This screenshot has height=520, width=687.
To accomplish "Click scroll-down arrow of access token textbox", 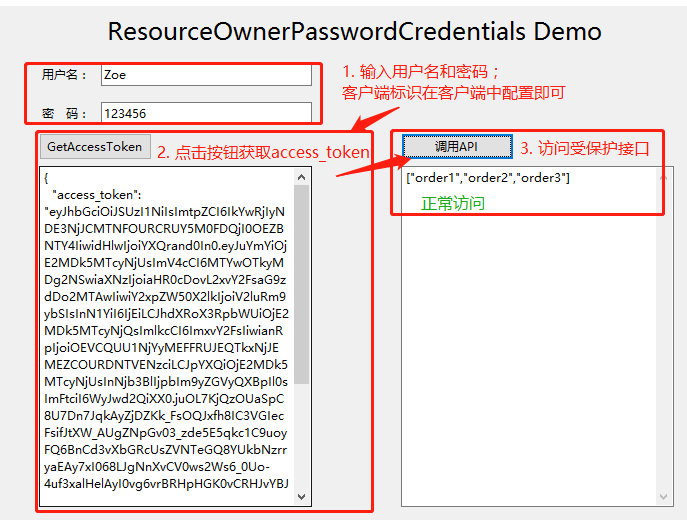I will (x=301, y=496).
